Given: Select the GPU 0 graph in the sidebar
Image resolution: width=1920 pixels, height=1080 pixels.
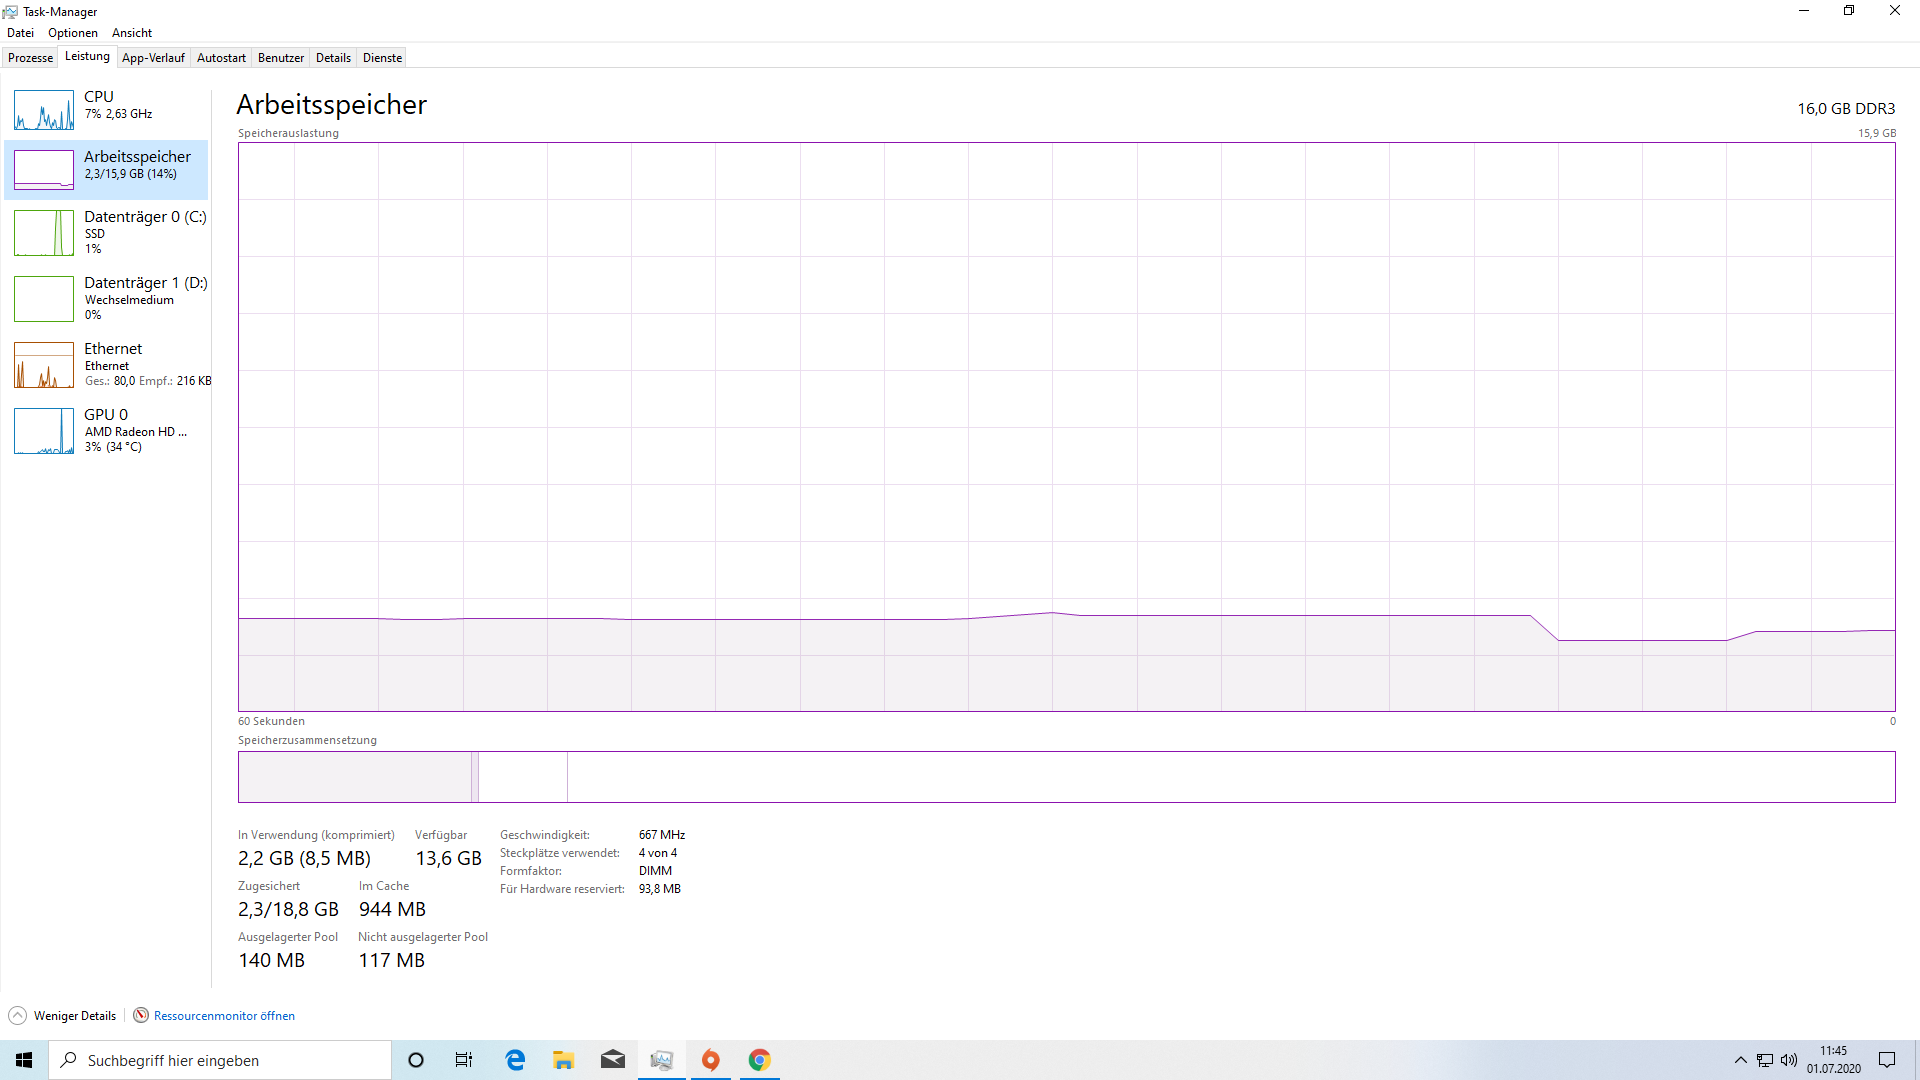Looking at the screenshot, I should coord(44,431).
